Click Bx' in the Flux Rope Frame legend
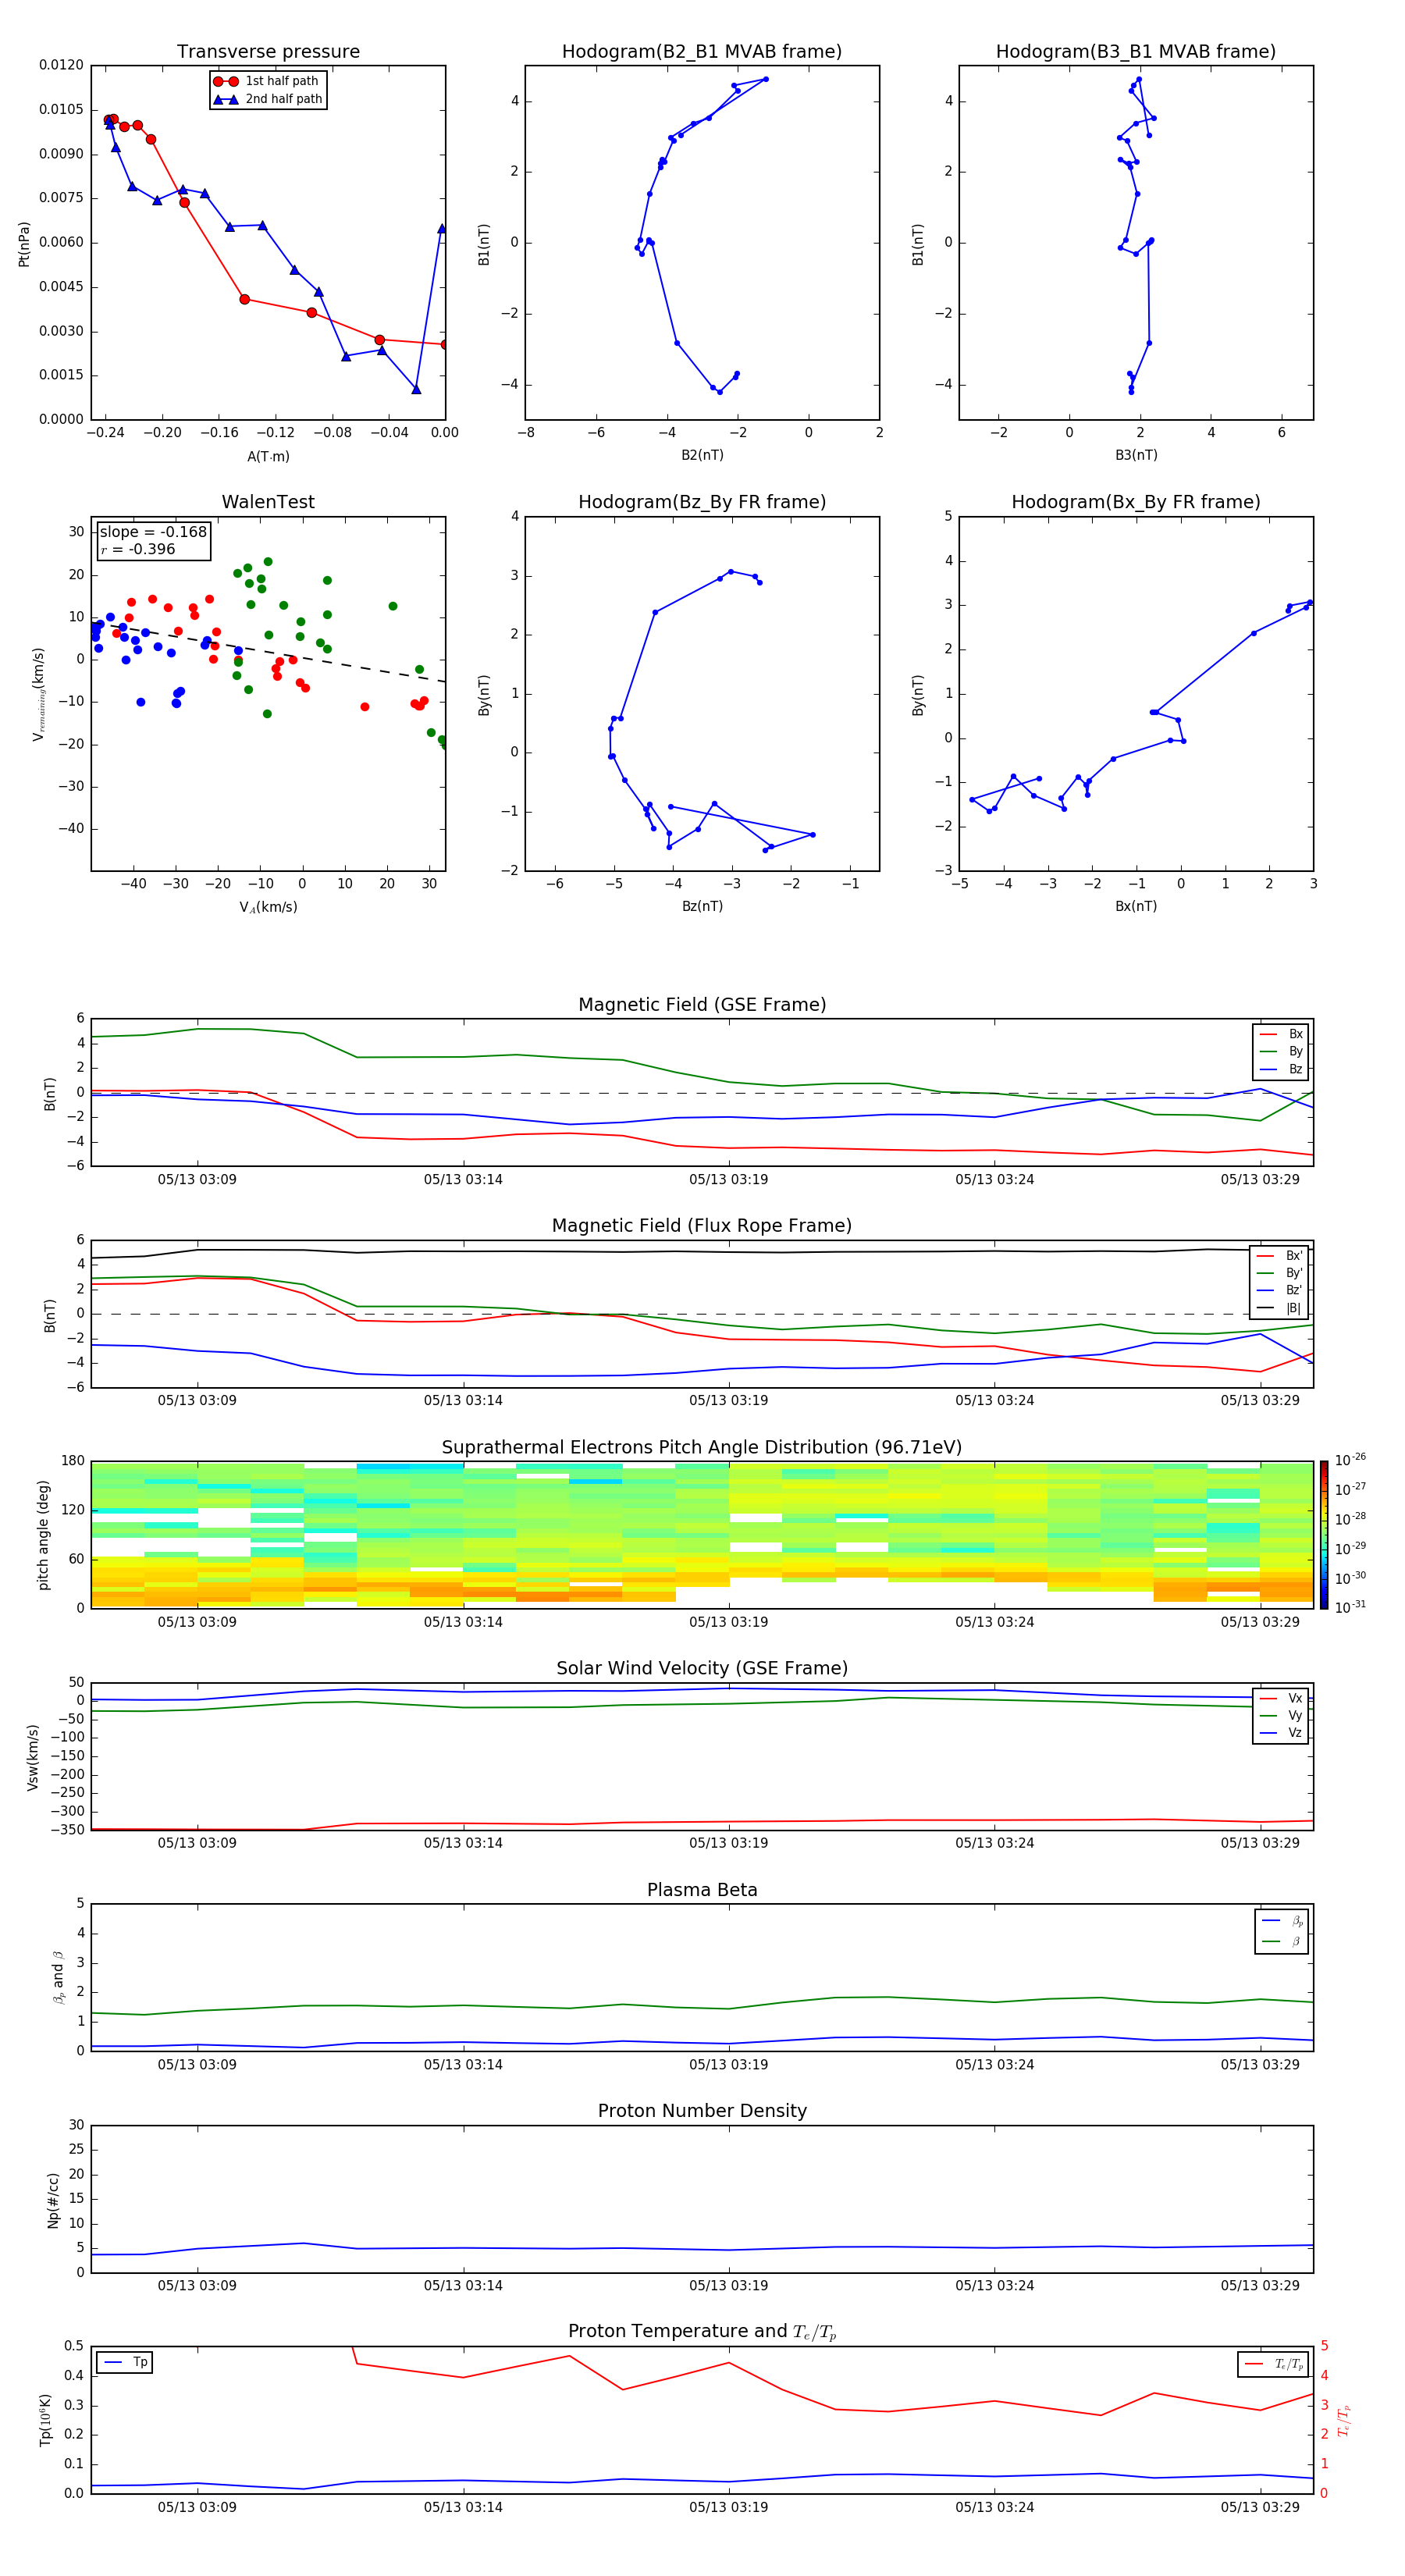This screenshot has width=1405, height=2576. point(1279,1256)
